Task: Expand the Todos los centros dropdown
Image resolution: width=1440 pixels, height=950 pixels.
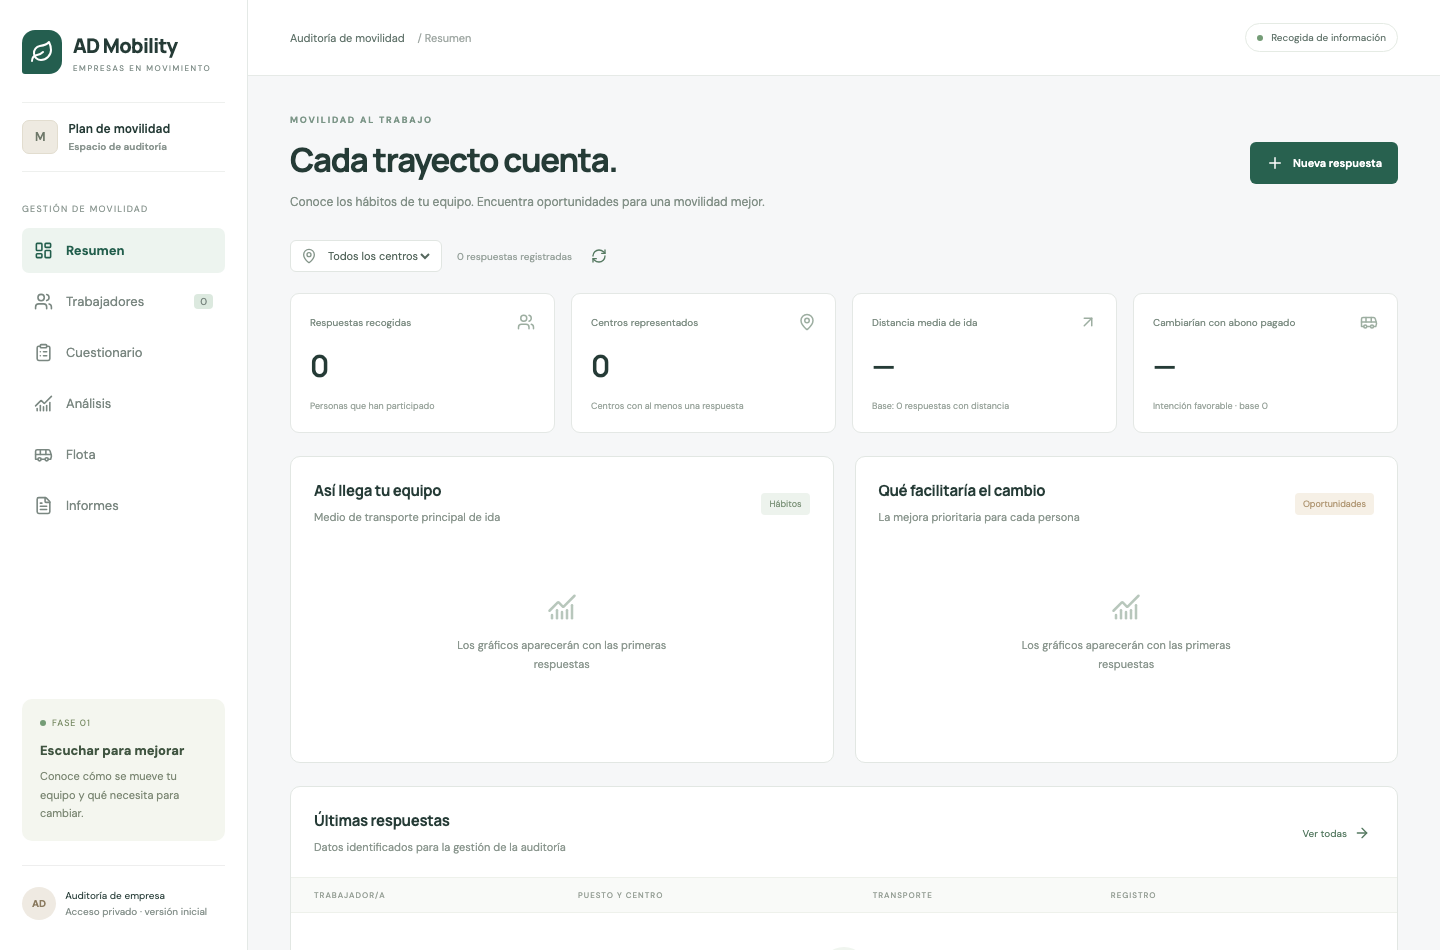Action: (366, 256)
